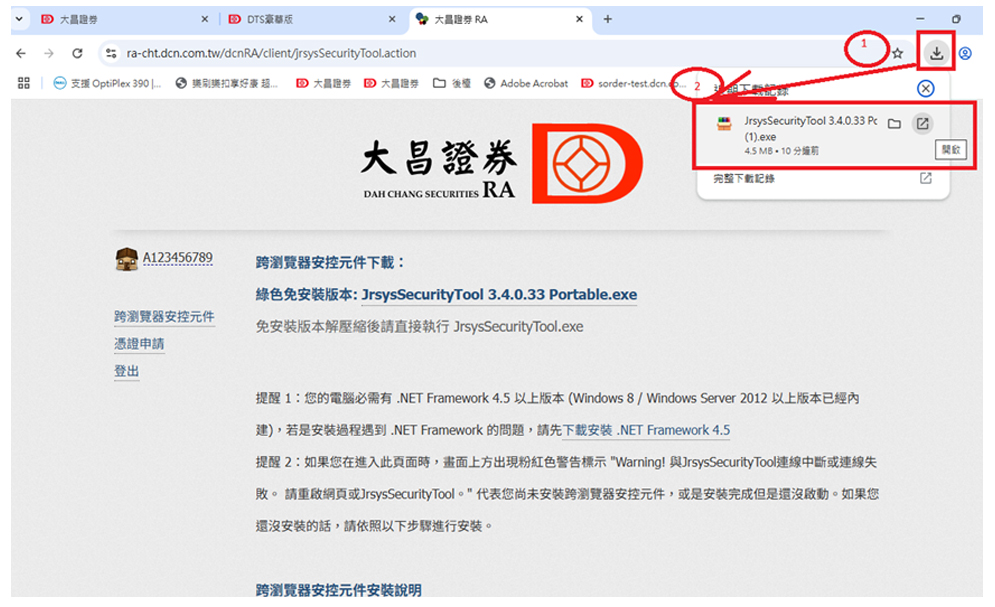This screenshot has height=607, width=995.
Task: Click the reload page icon
Action: [77, 53]
